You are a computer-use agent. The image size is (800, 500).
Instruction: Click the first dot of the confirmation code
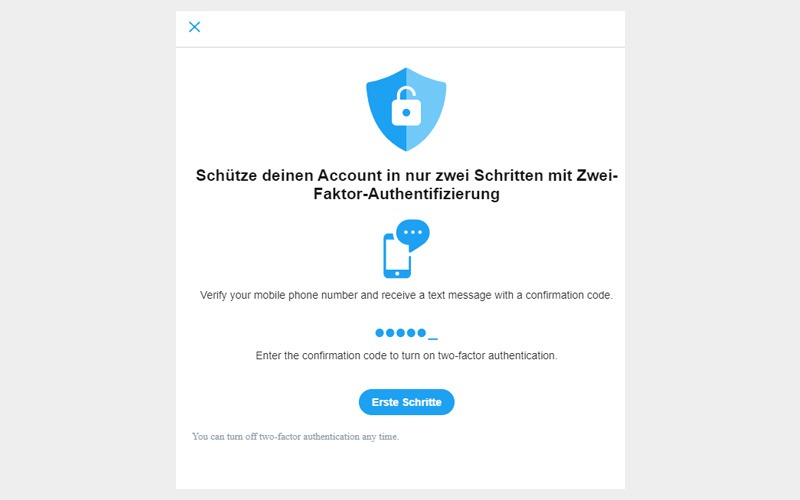coord(380,333)
